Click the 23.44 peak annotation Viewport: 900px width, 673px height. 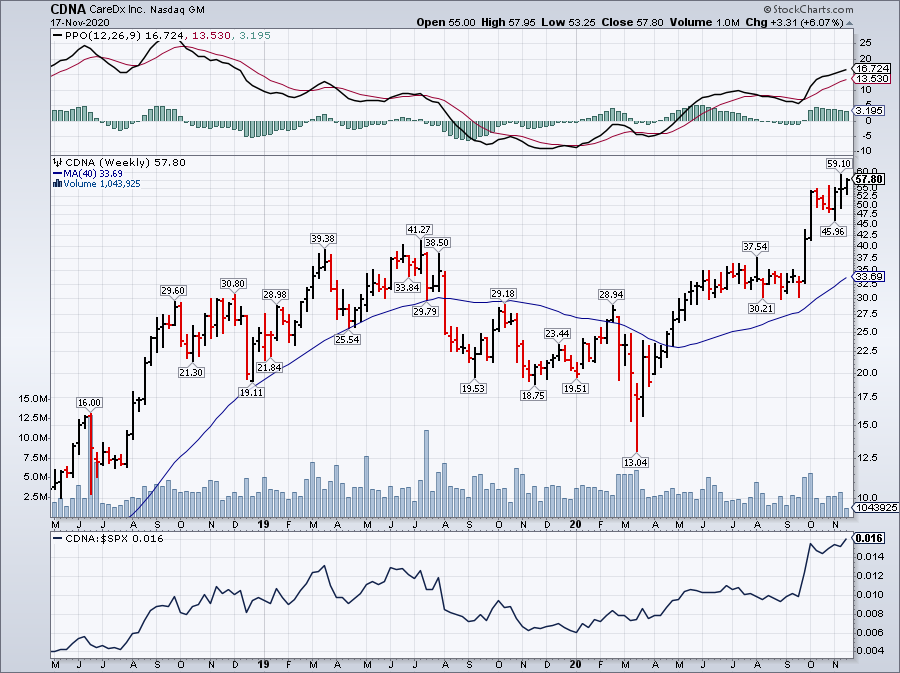click(557, 333)
